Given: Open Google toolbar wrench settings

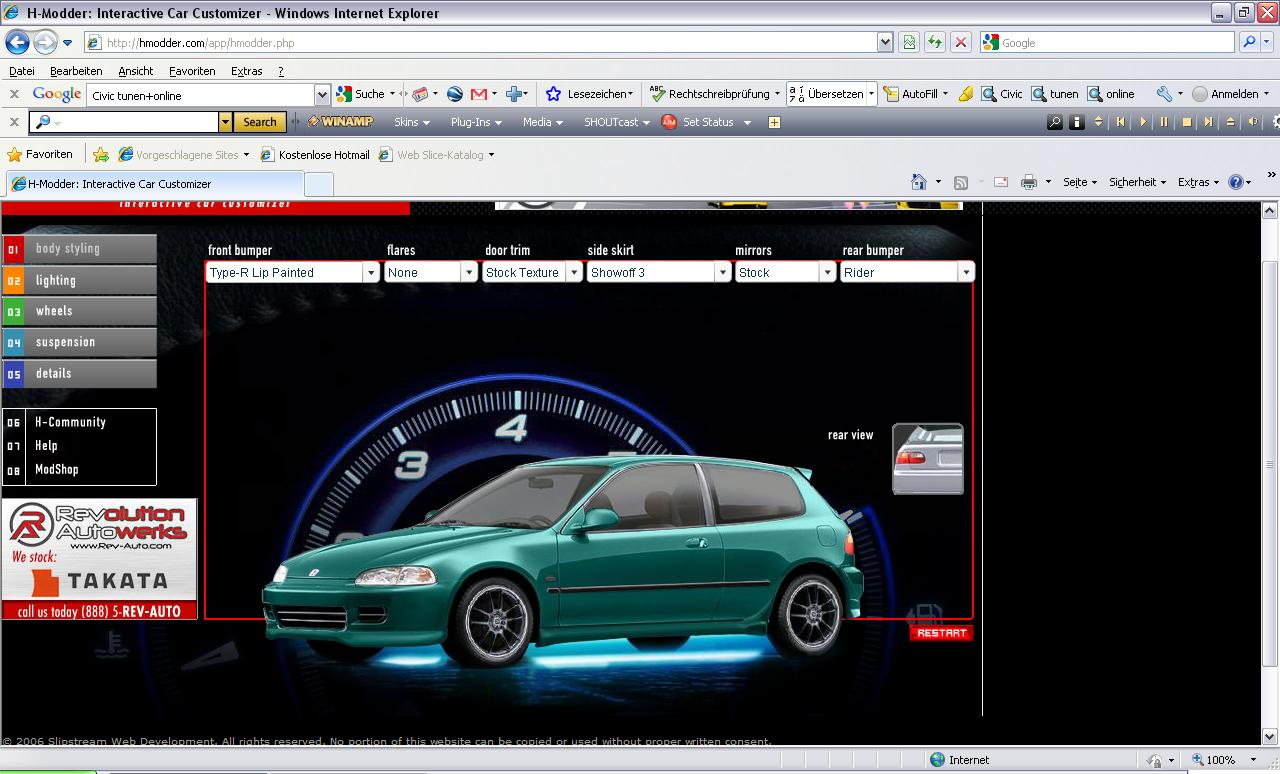Looking at the screenshot, I should coord(1164,94).
